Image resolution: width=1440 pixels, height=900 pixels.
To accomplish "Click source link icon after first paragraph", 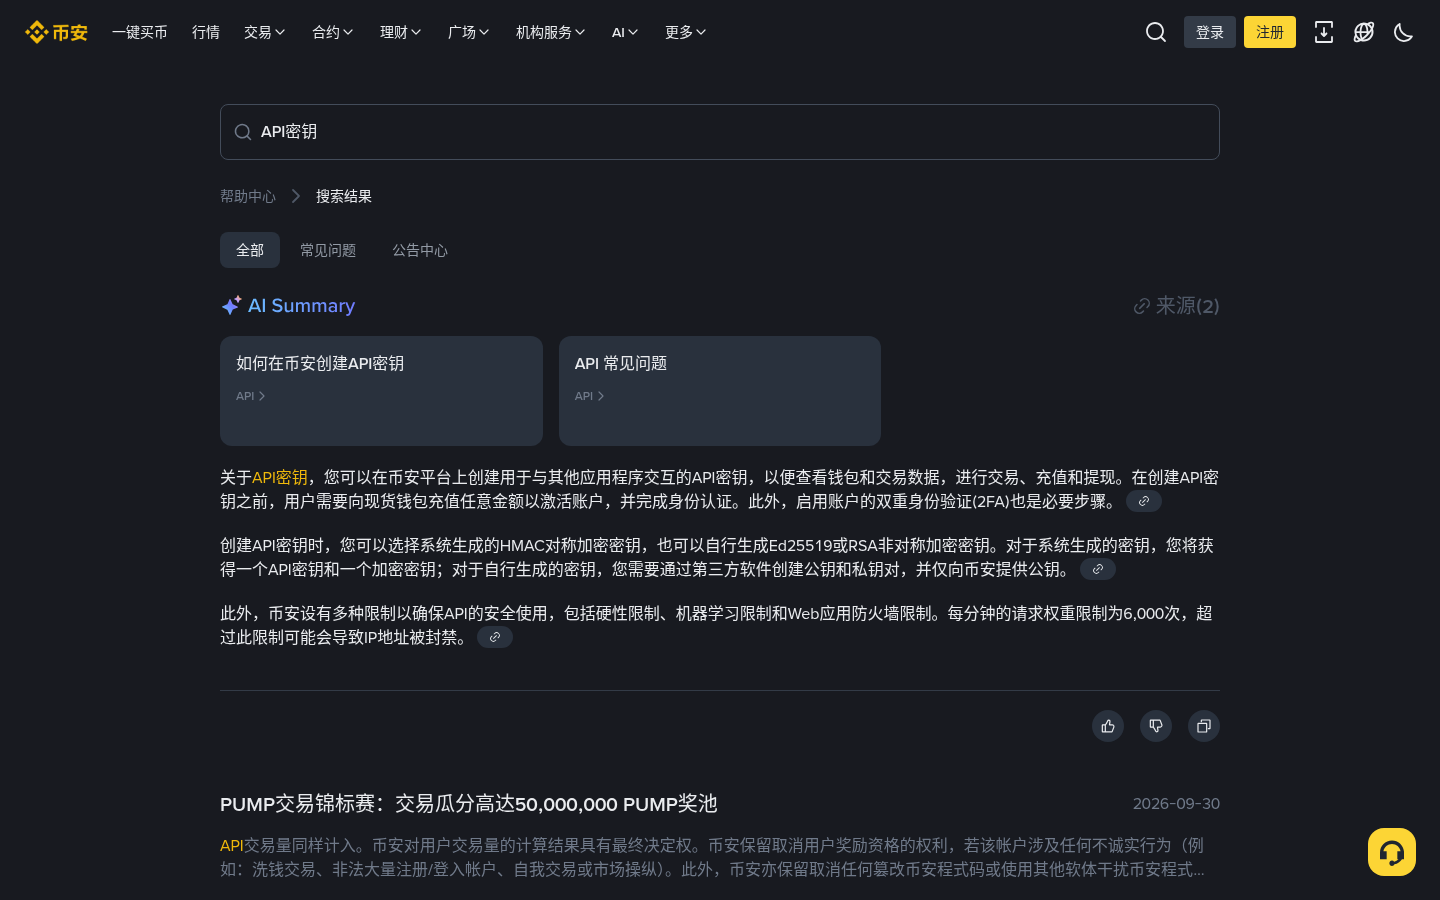I will click(x=1144, y=501).
